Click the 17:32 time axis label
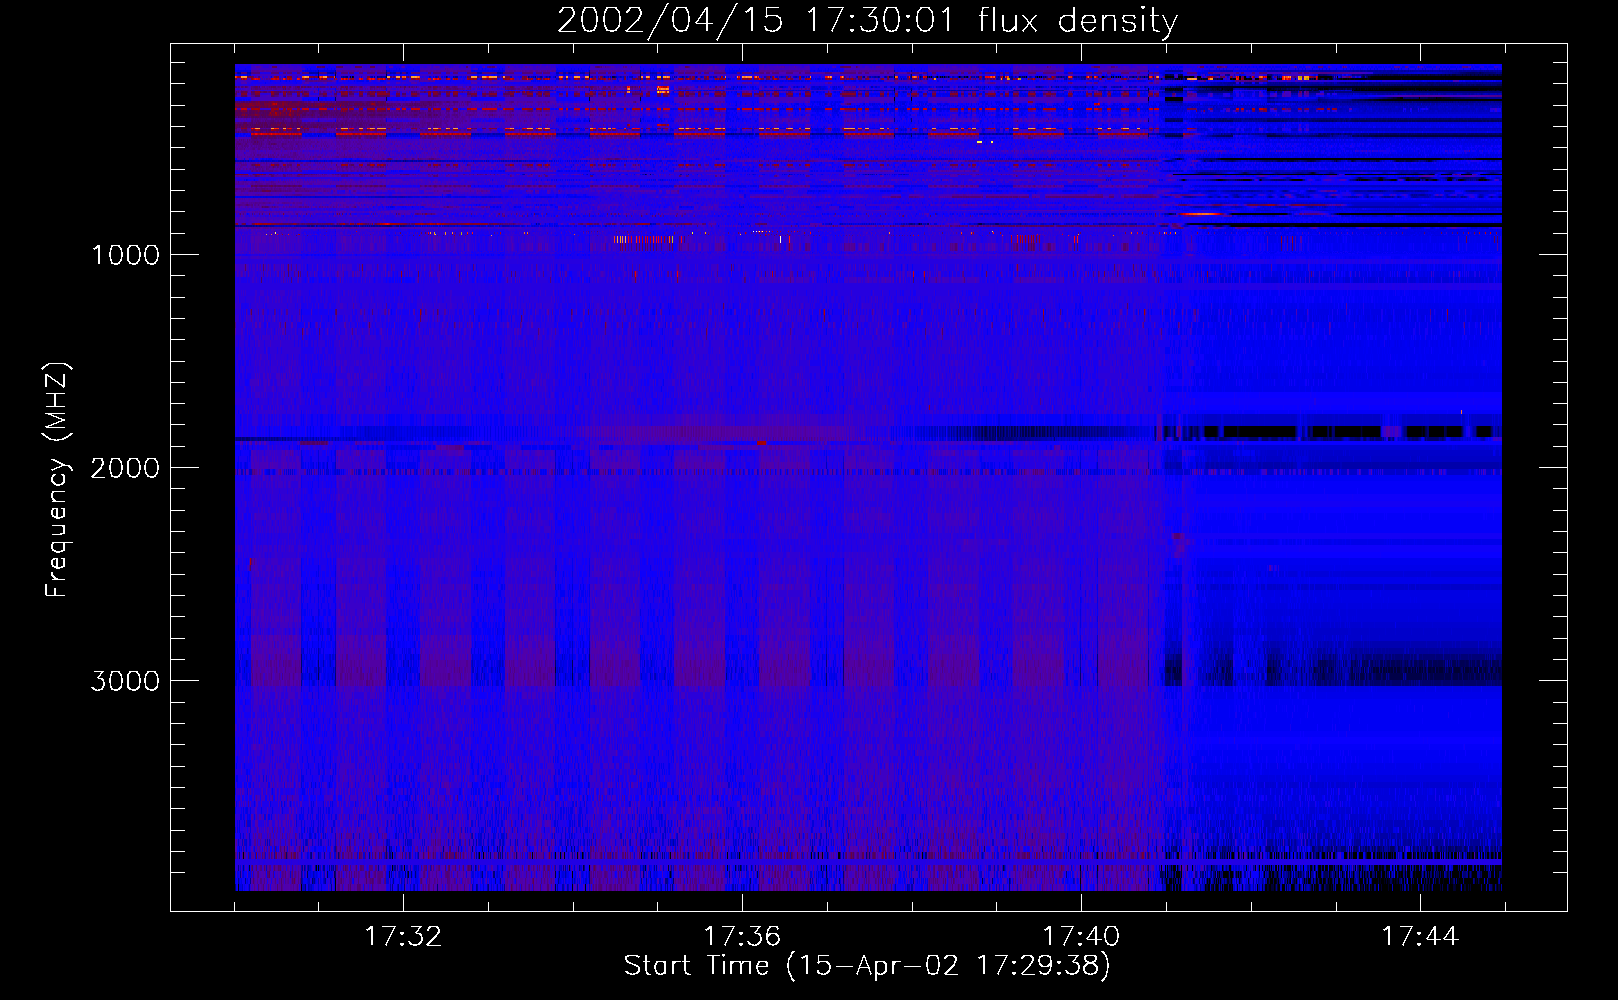 pos(403,937)
